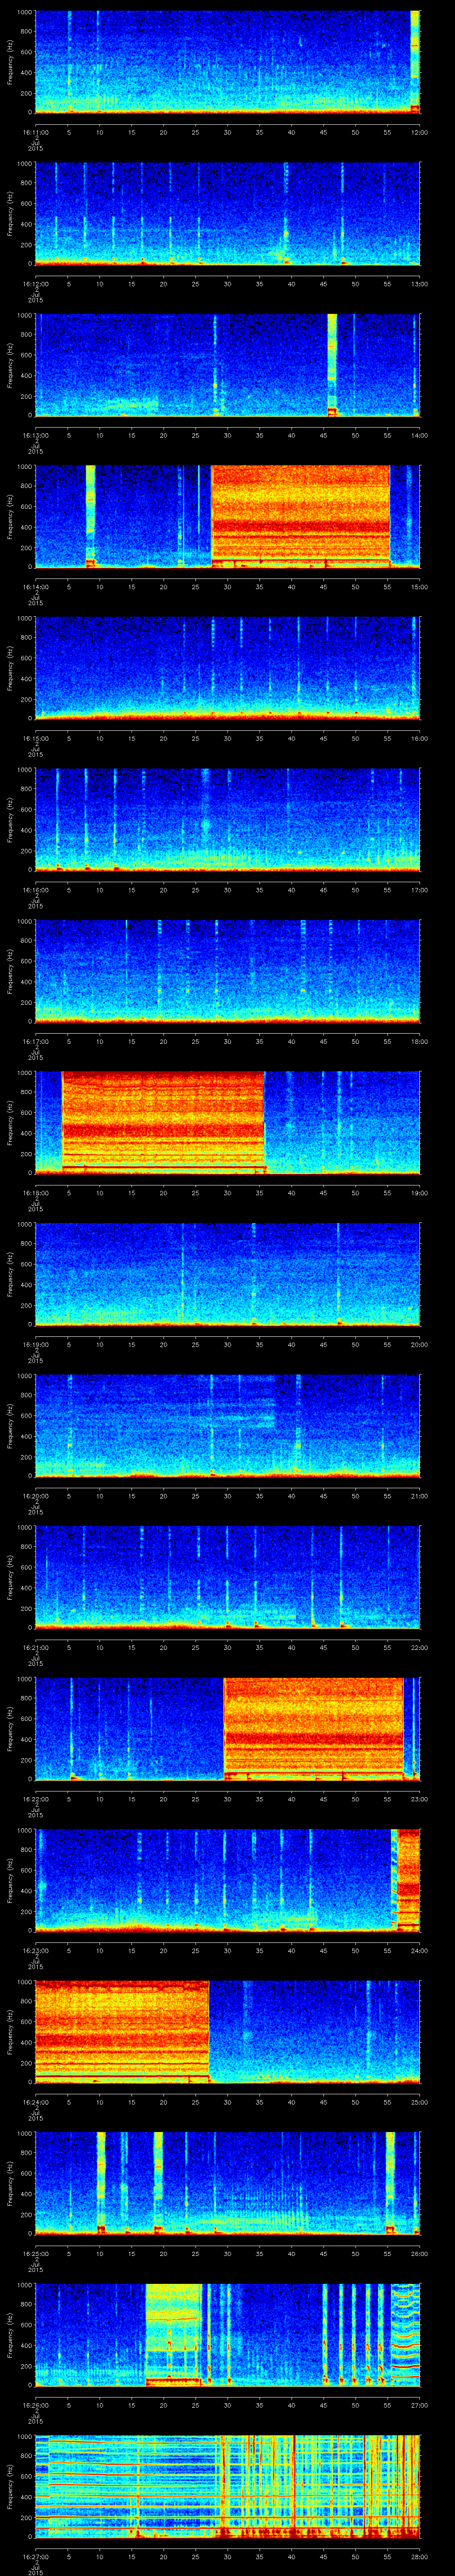Screen dimensions: 455x2576
Task: Click the 16:23:00 start time label
Action: [35, 1950]
